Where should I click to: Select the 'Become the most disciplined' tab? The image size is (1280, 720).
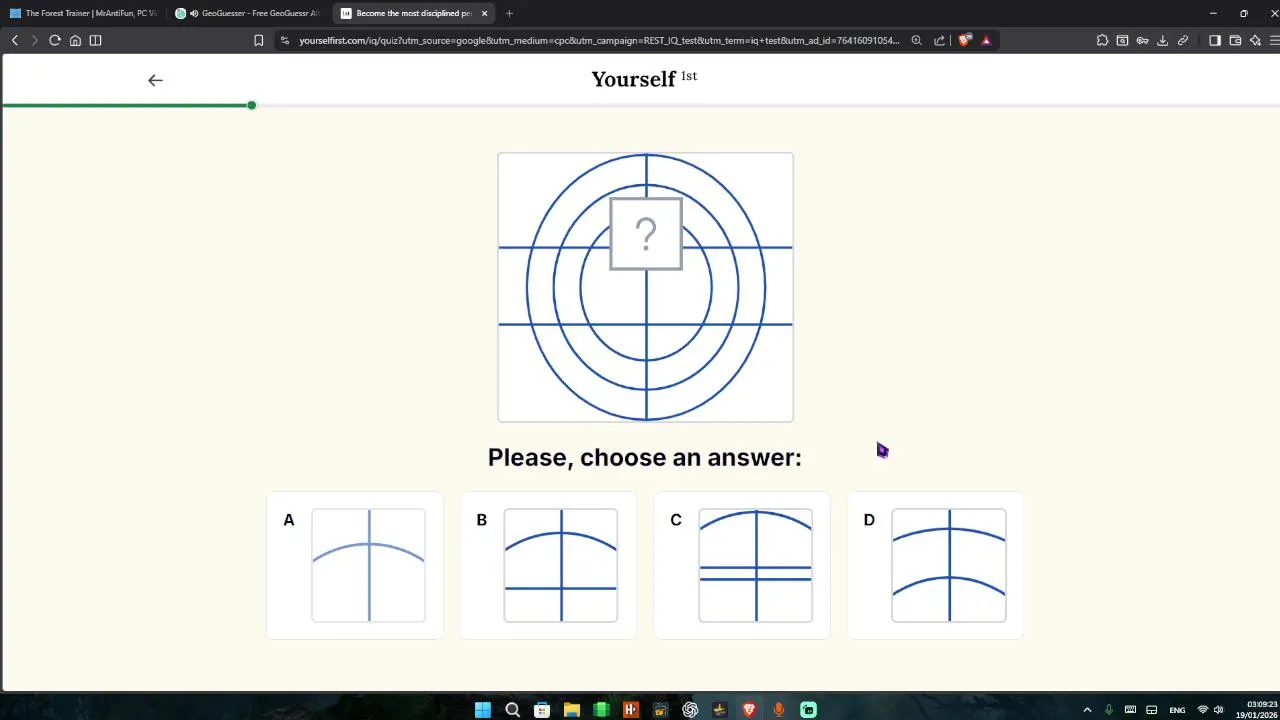(412, 13)
